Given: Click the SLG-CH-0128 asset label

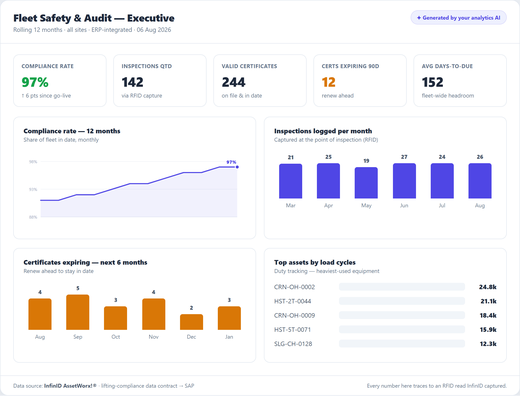Looking at the screenshot, I should (x=293, y=344).
